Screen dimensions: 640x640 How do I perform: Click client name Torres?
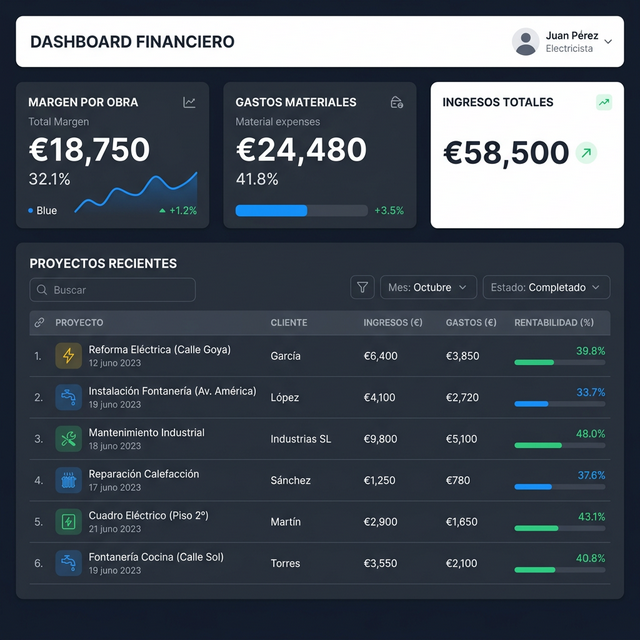[285, 563]
